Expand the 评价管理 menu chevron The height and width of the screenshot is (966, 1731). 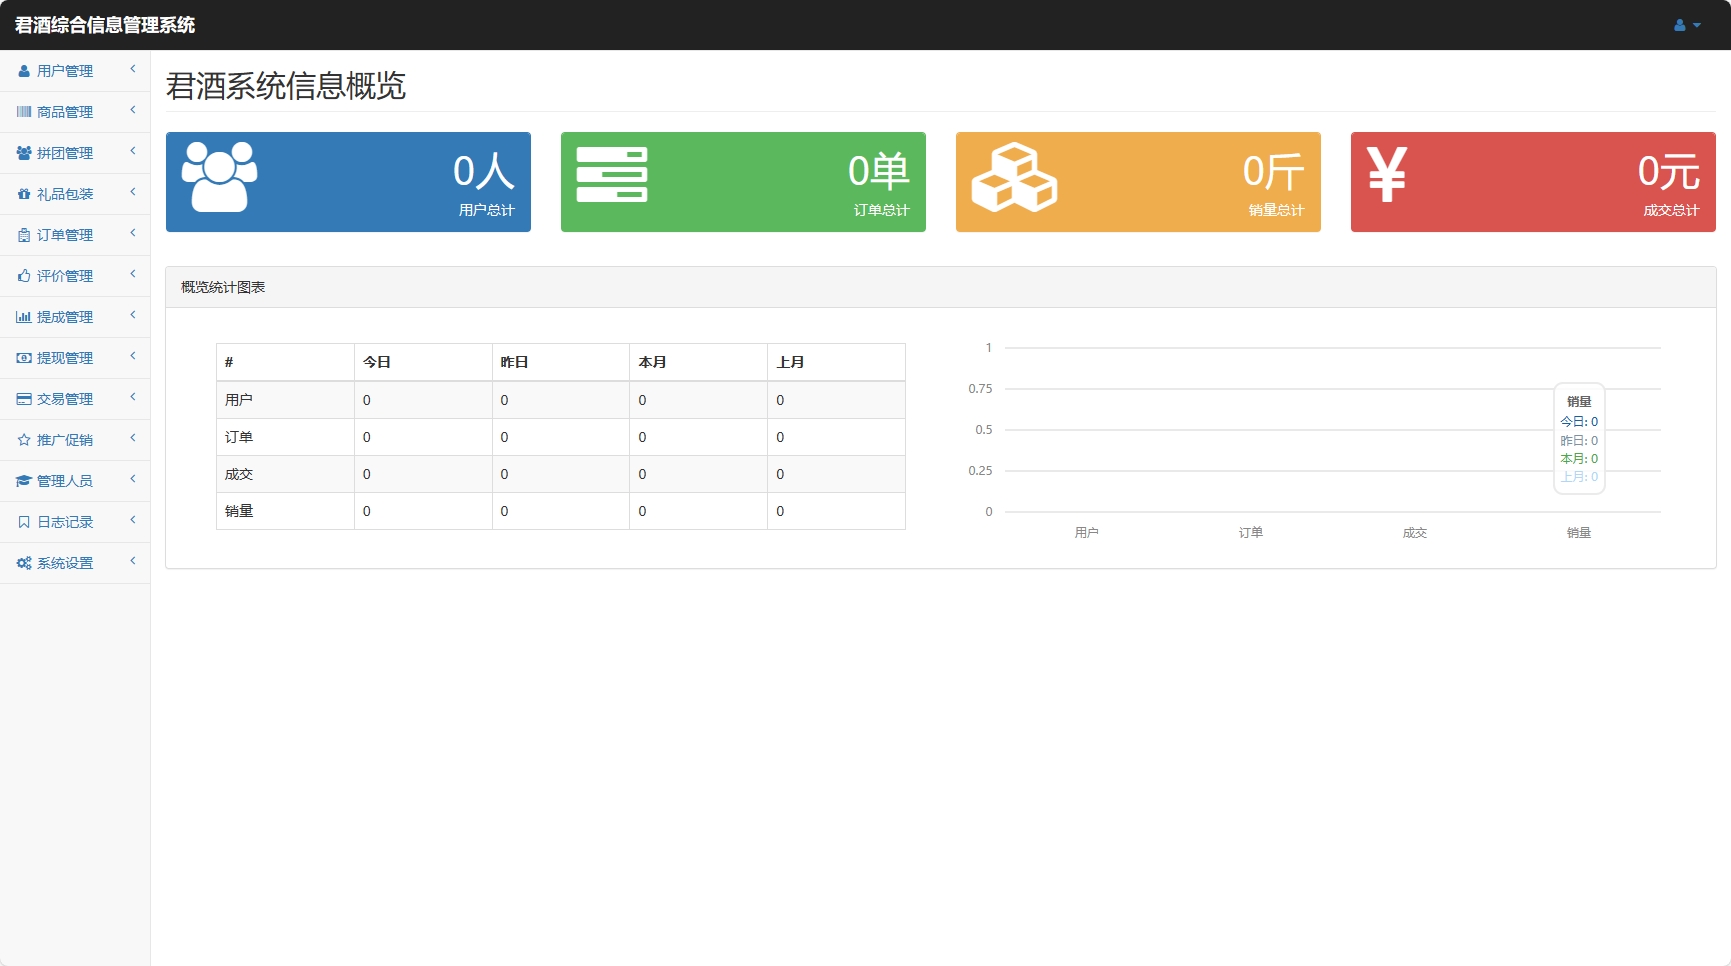click(132, 274)
